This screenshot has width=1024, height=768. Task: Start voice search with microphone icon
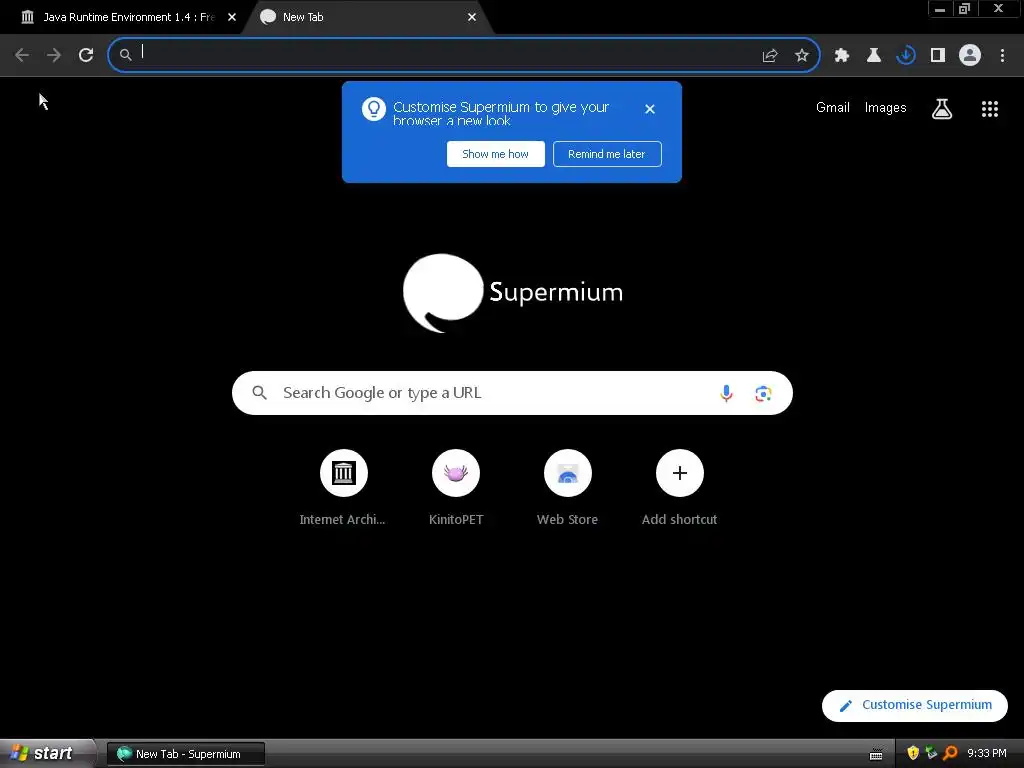tap(726, 393)
